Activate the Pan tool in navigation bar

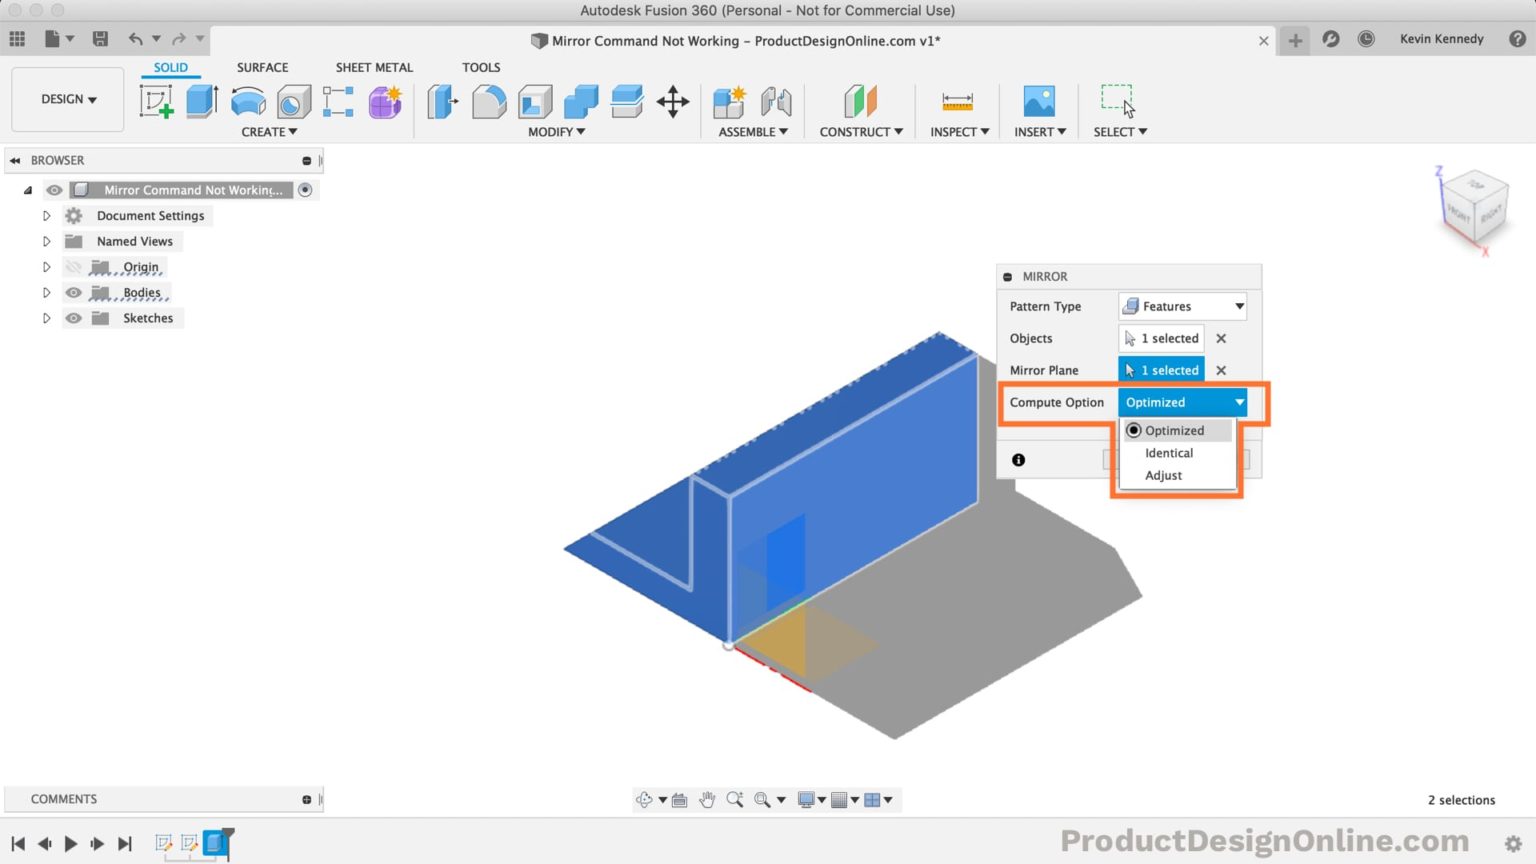pos(707,799)
